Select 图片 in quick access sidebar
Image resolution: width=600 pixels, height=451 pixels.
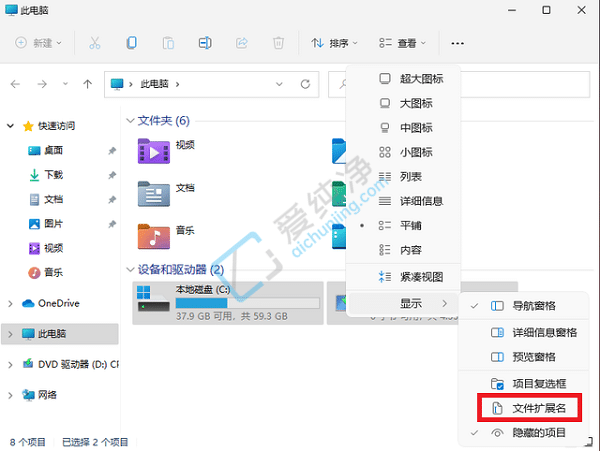[53, 224]
